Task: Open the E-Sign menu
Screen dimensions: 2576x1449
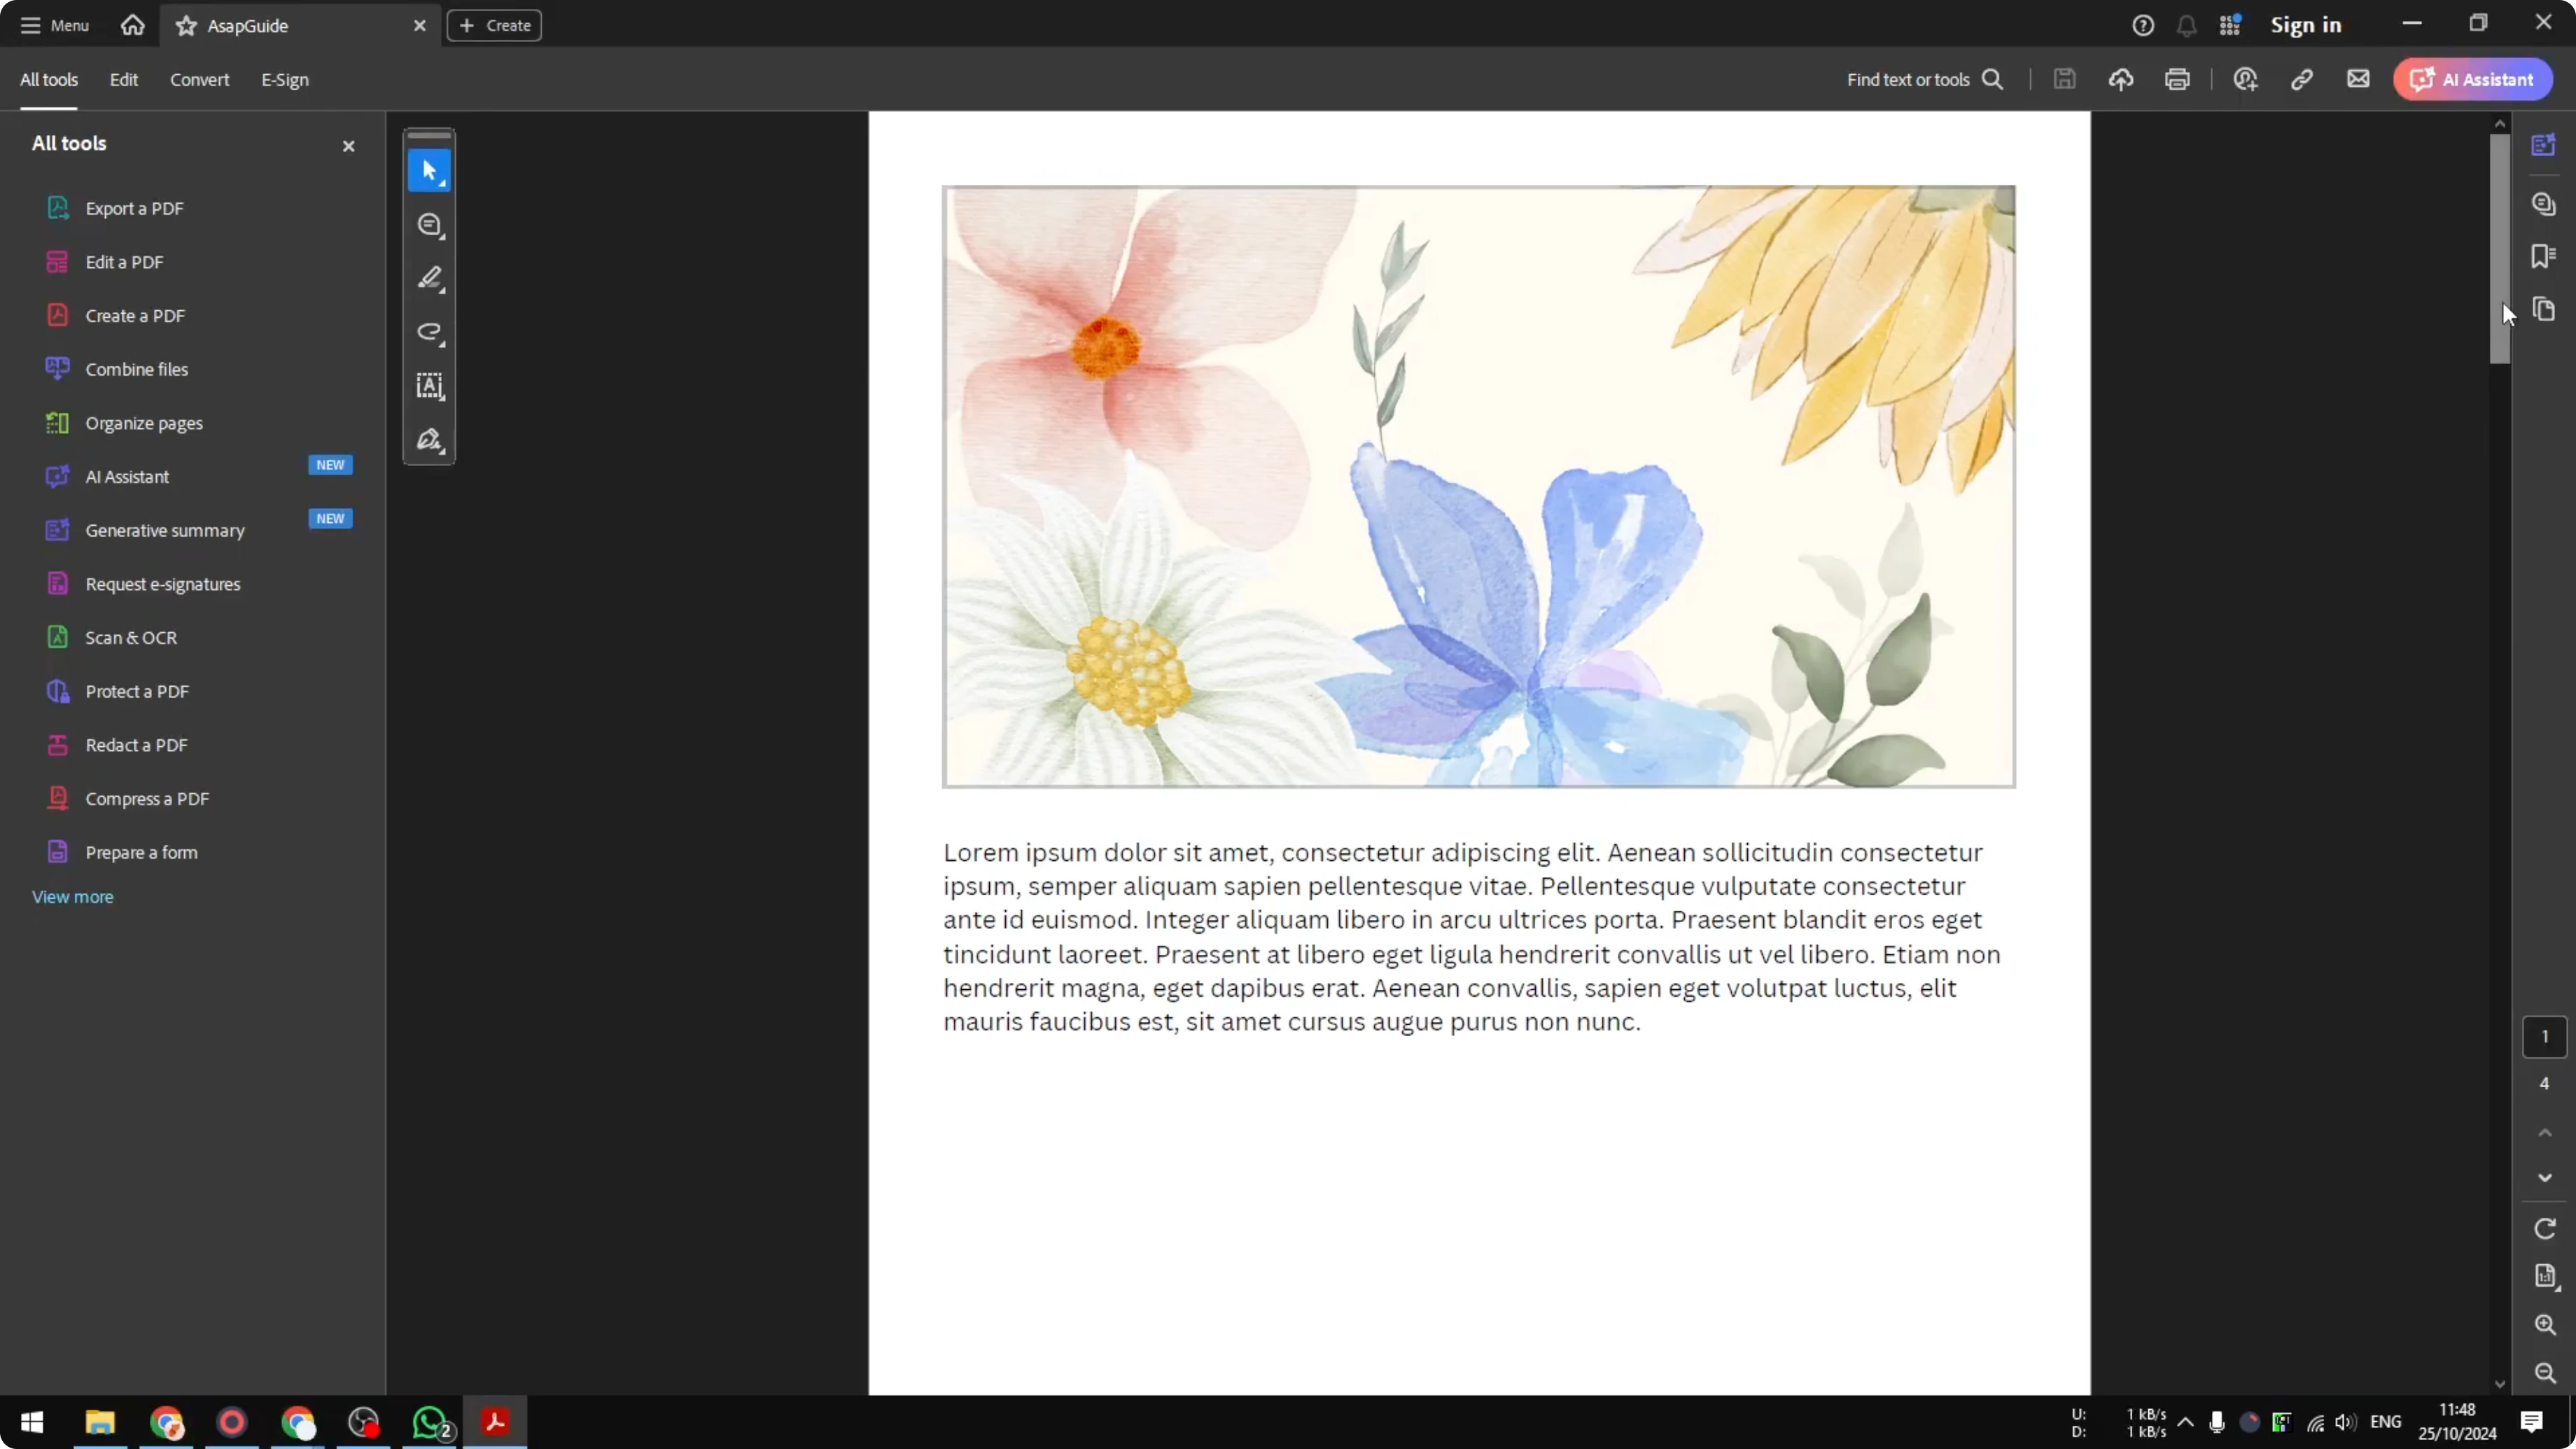Action: point(284,80)
